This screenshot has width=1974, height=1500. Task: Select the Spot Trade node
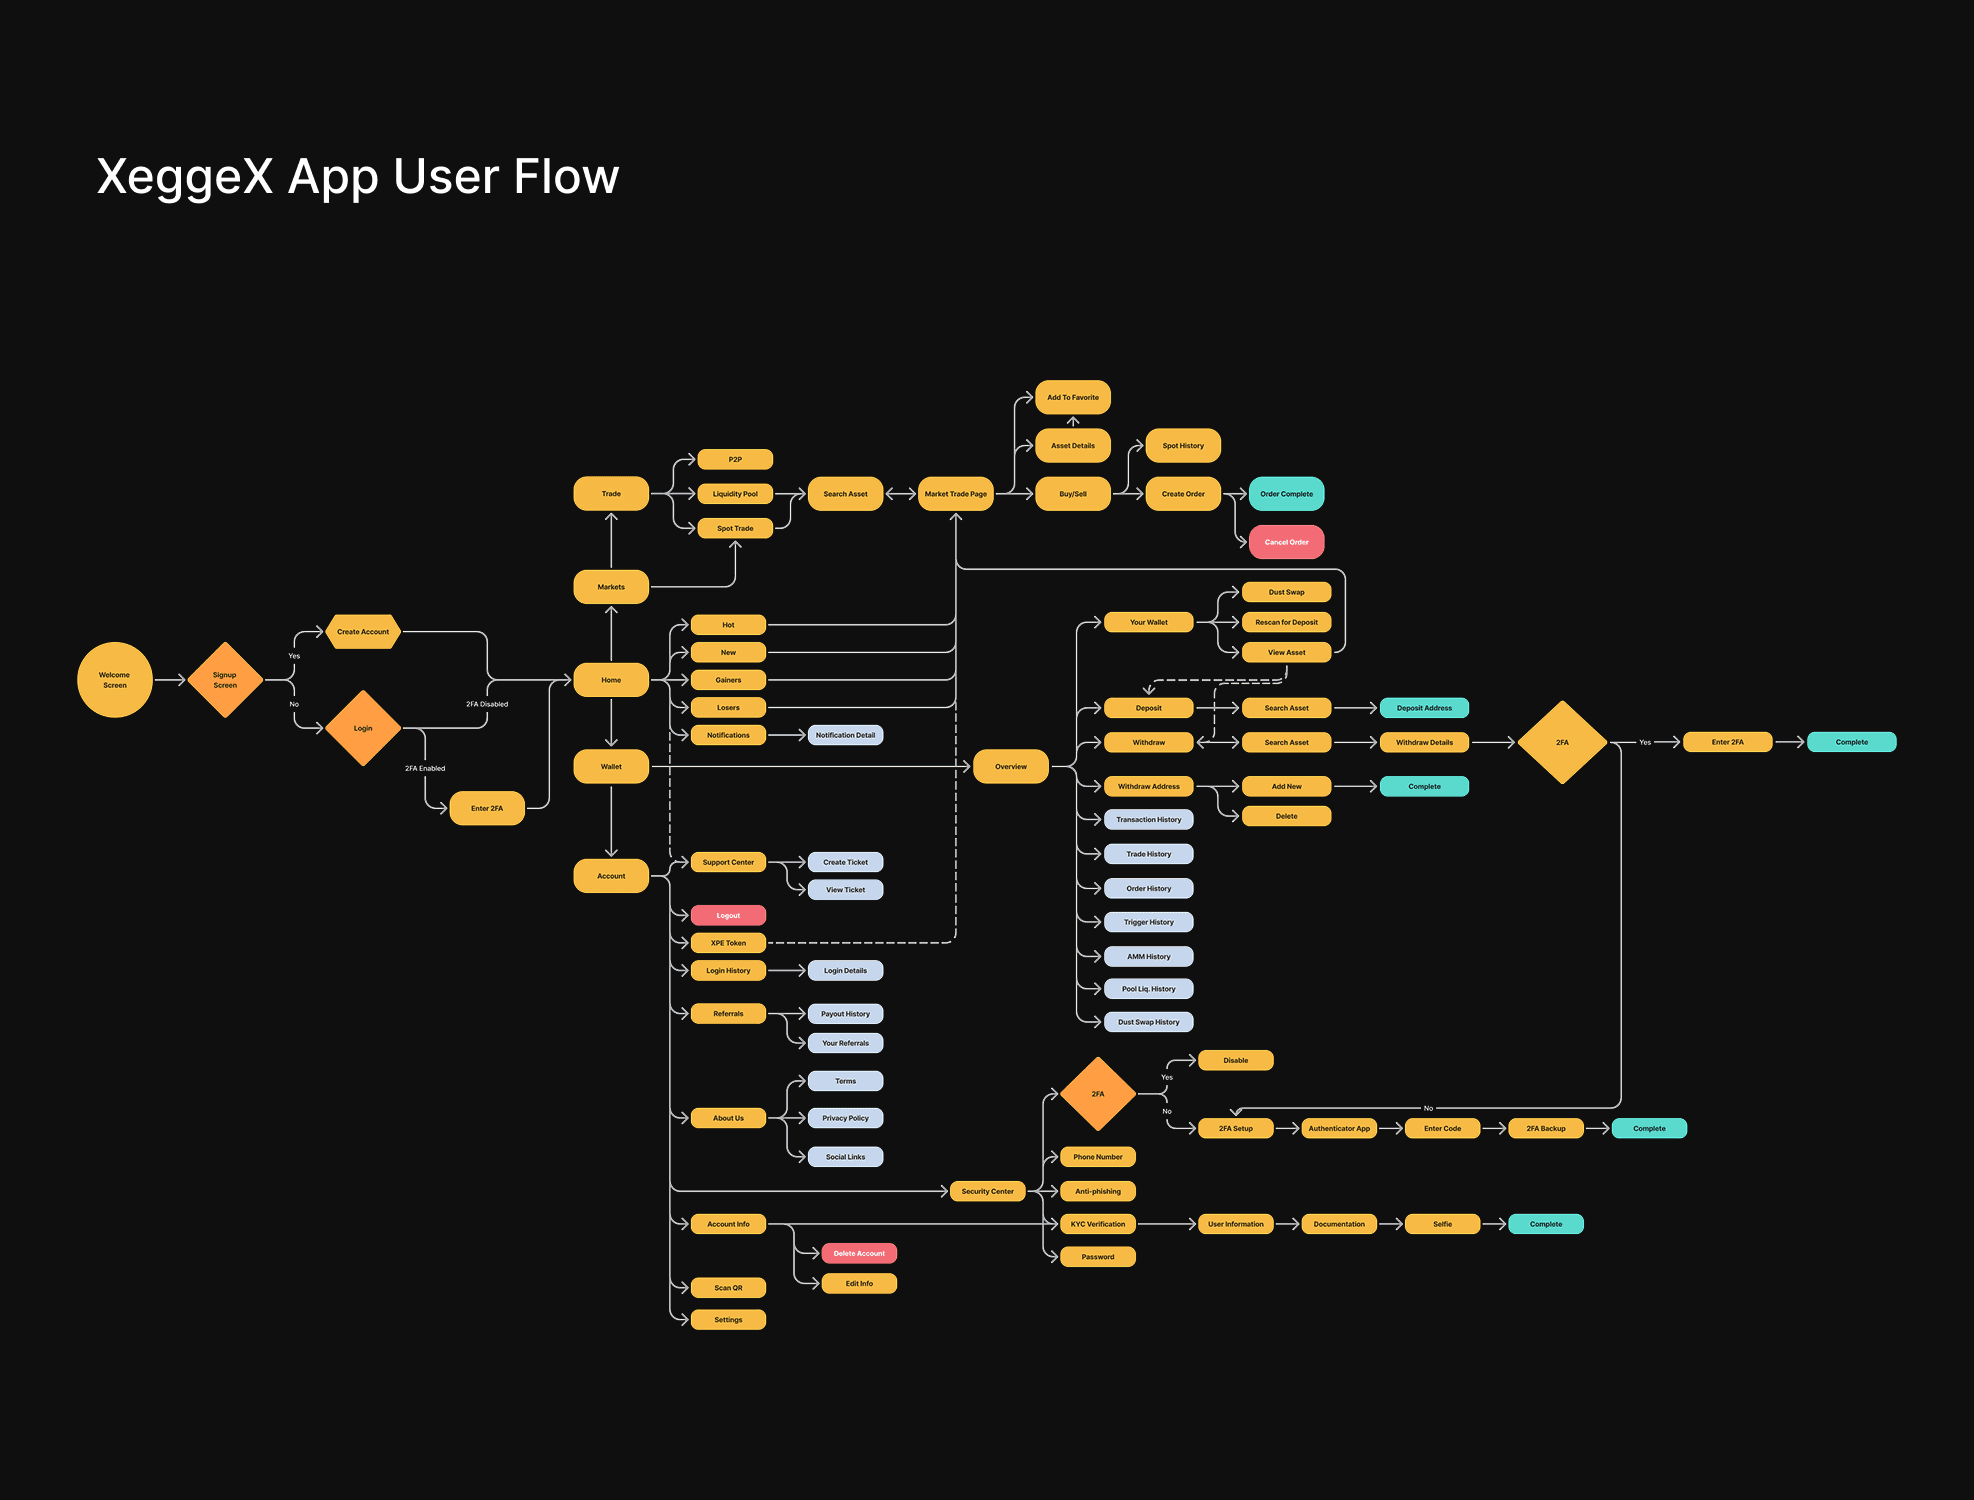735,528
